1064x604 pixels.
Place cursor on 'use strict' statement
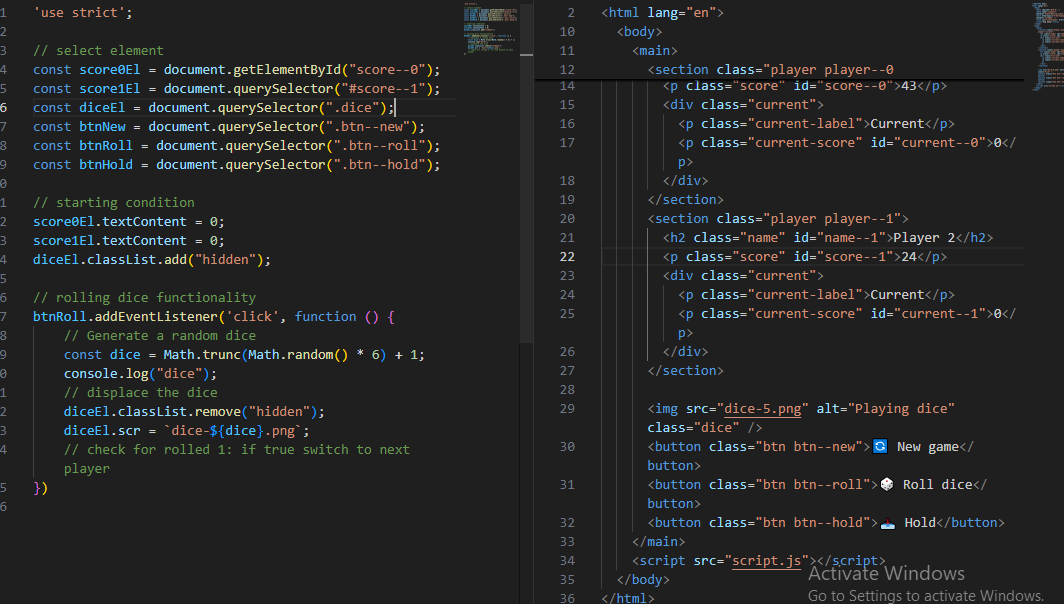(x=83, y=13)
